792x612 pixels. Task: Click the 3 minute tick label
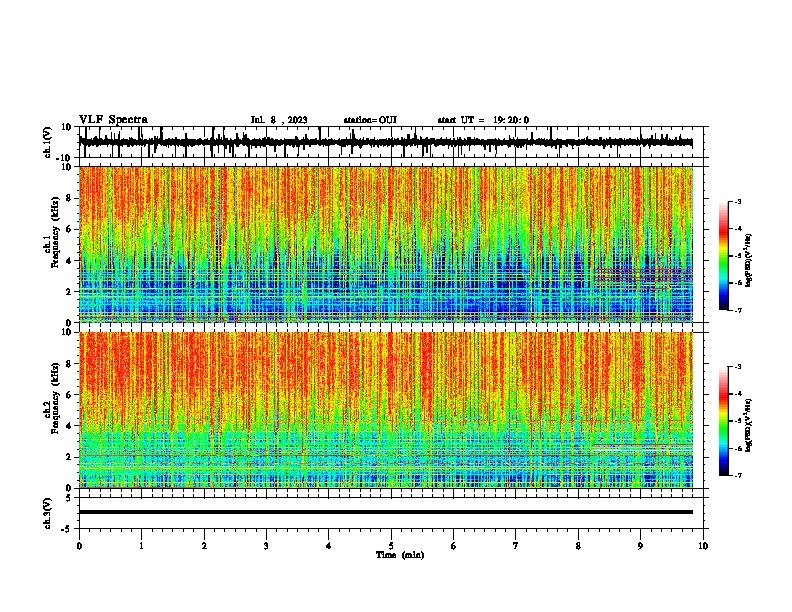pos(266,546)
